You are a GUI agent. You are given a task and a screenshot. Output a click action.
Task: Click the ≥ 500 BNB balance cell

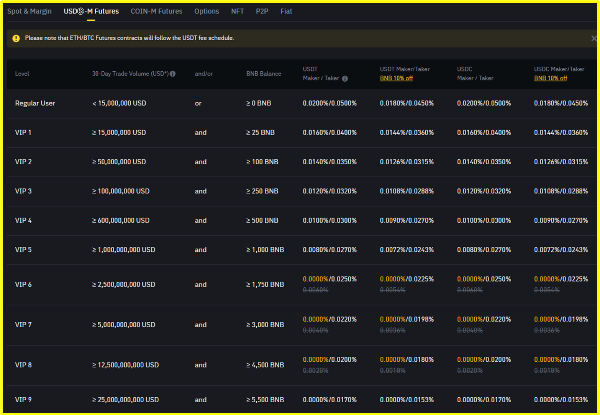pyautogui.click(x=262, y=221)
